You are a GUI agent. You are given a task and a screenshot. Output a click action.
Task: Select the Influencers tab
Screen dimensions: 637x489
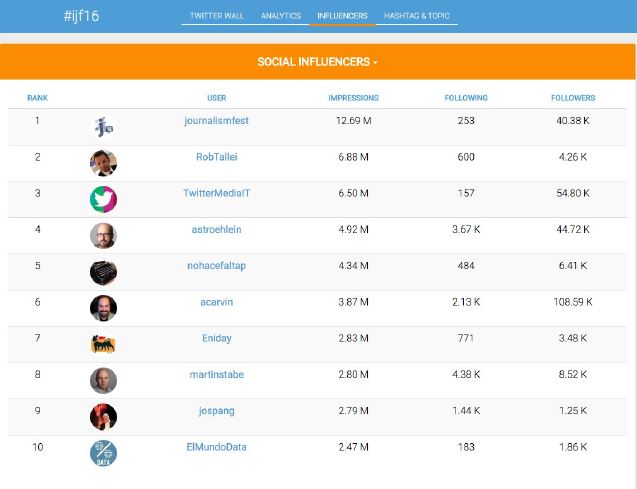[342, 16]
